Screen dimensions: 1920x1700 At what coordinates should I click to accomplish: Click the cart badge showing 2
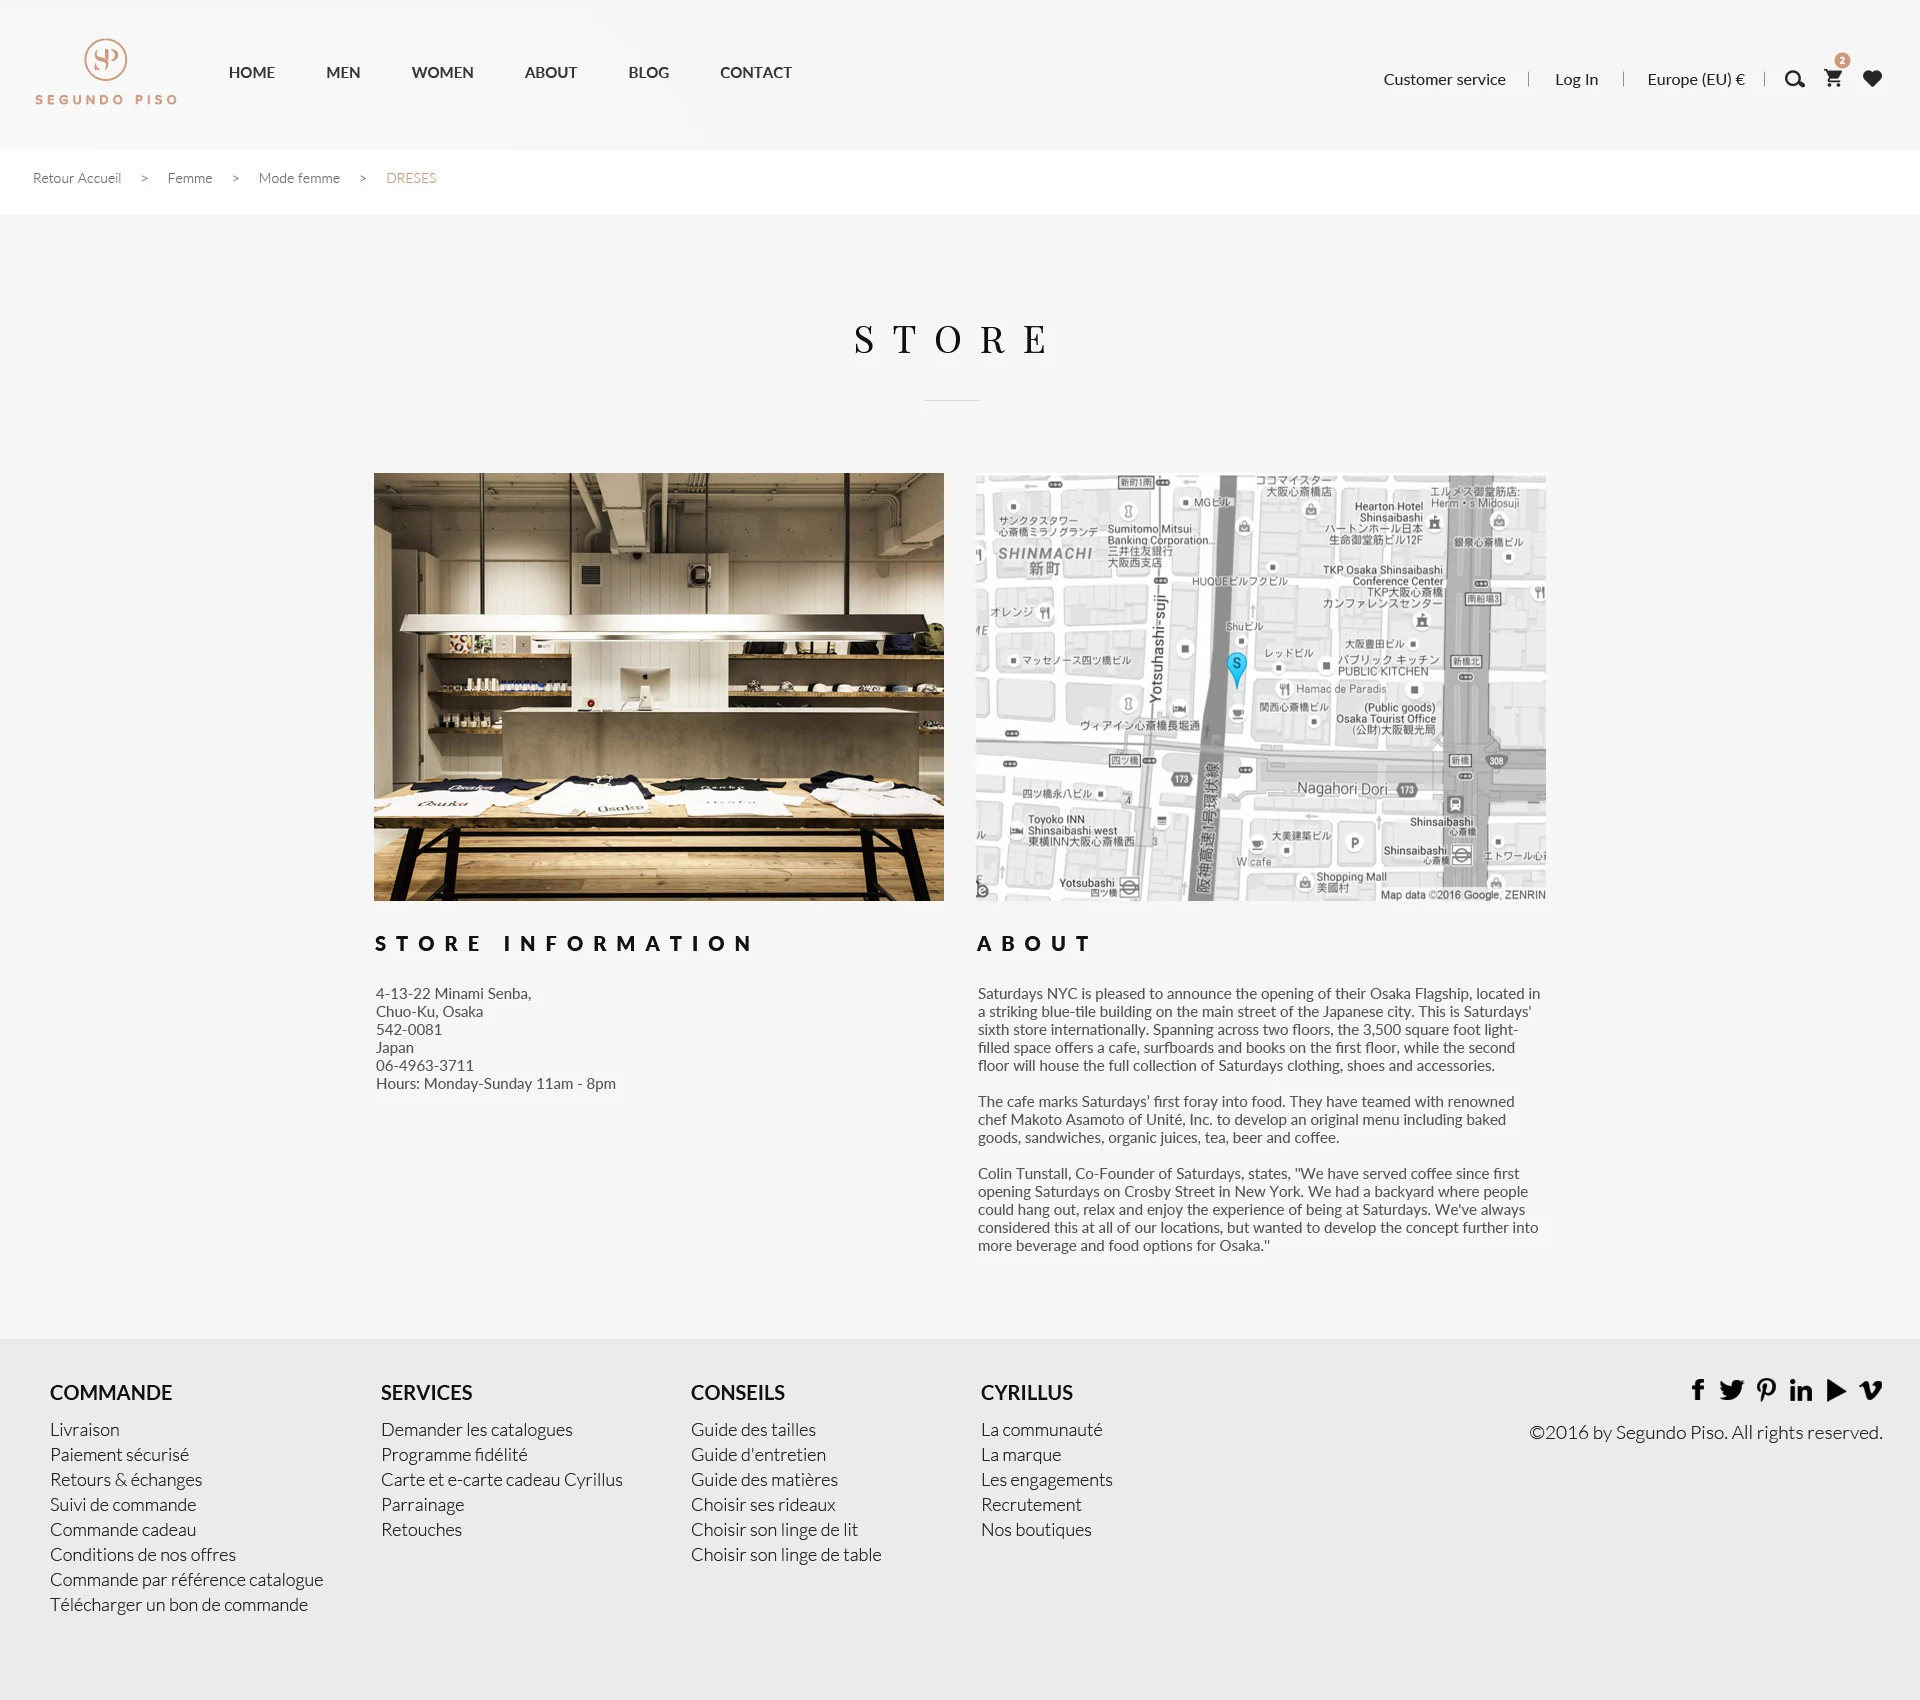coord(1842,60)
